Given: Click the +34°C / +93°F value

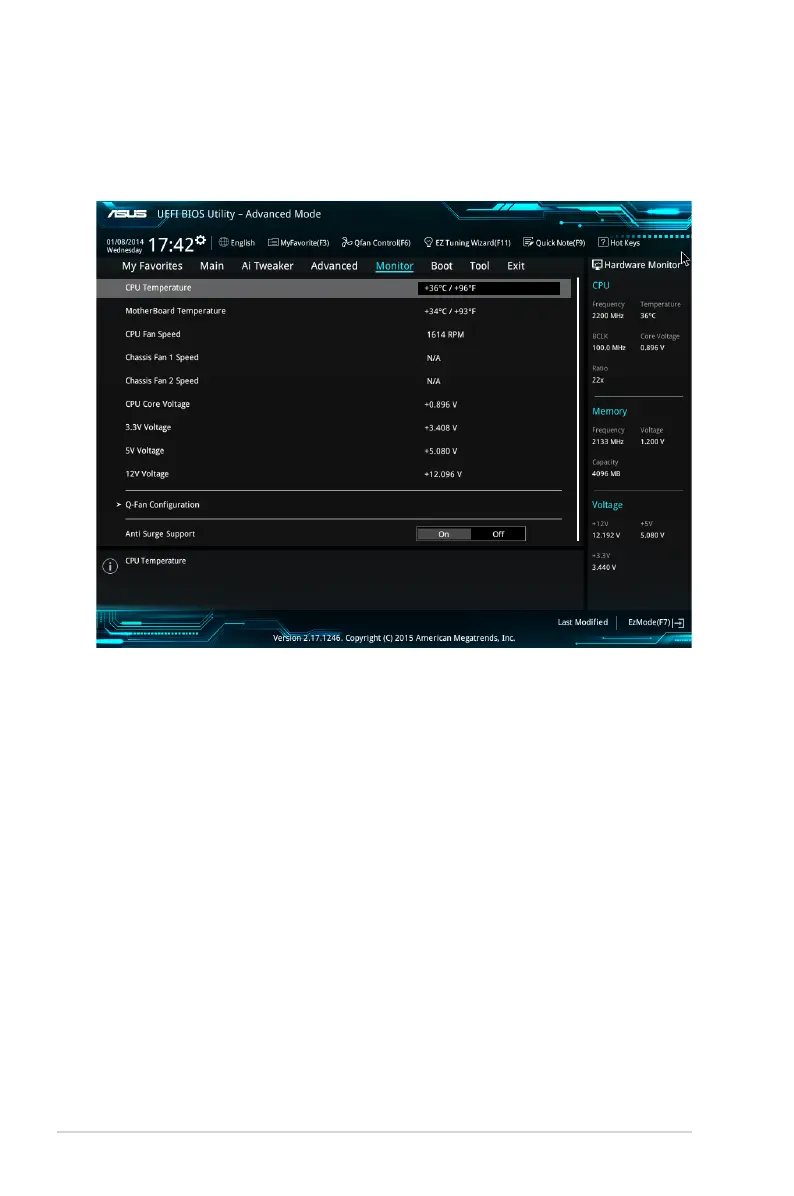Looking at the screenshot, I should [x=450, y=311].
